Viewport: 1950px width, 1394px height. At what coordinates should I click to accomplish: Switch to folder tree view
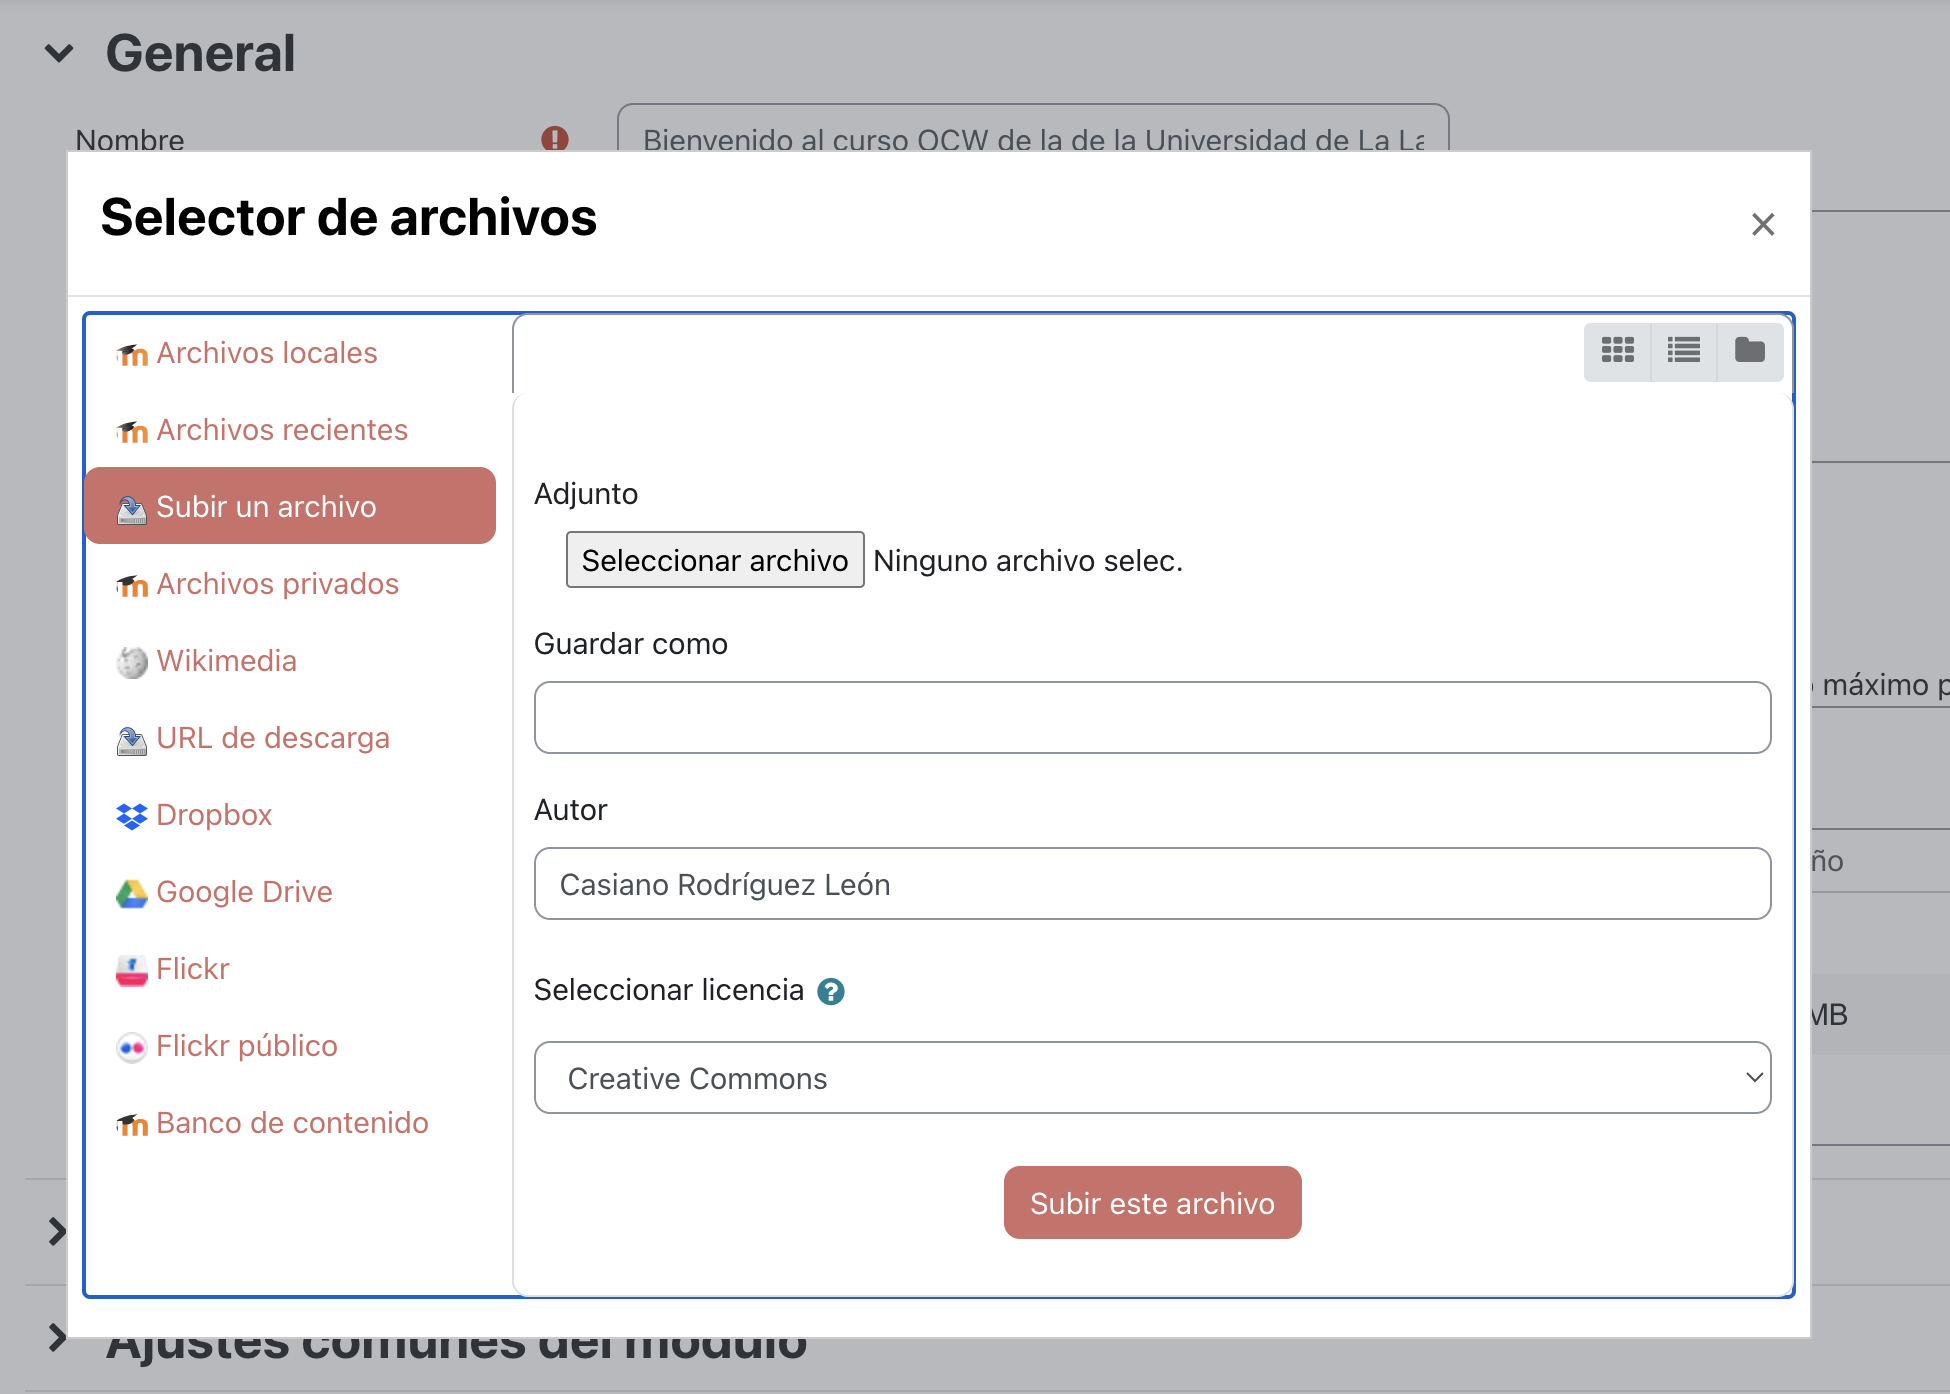(1750, 351)
